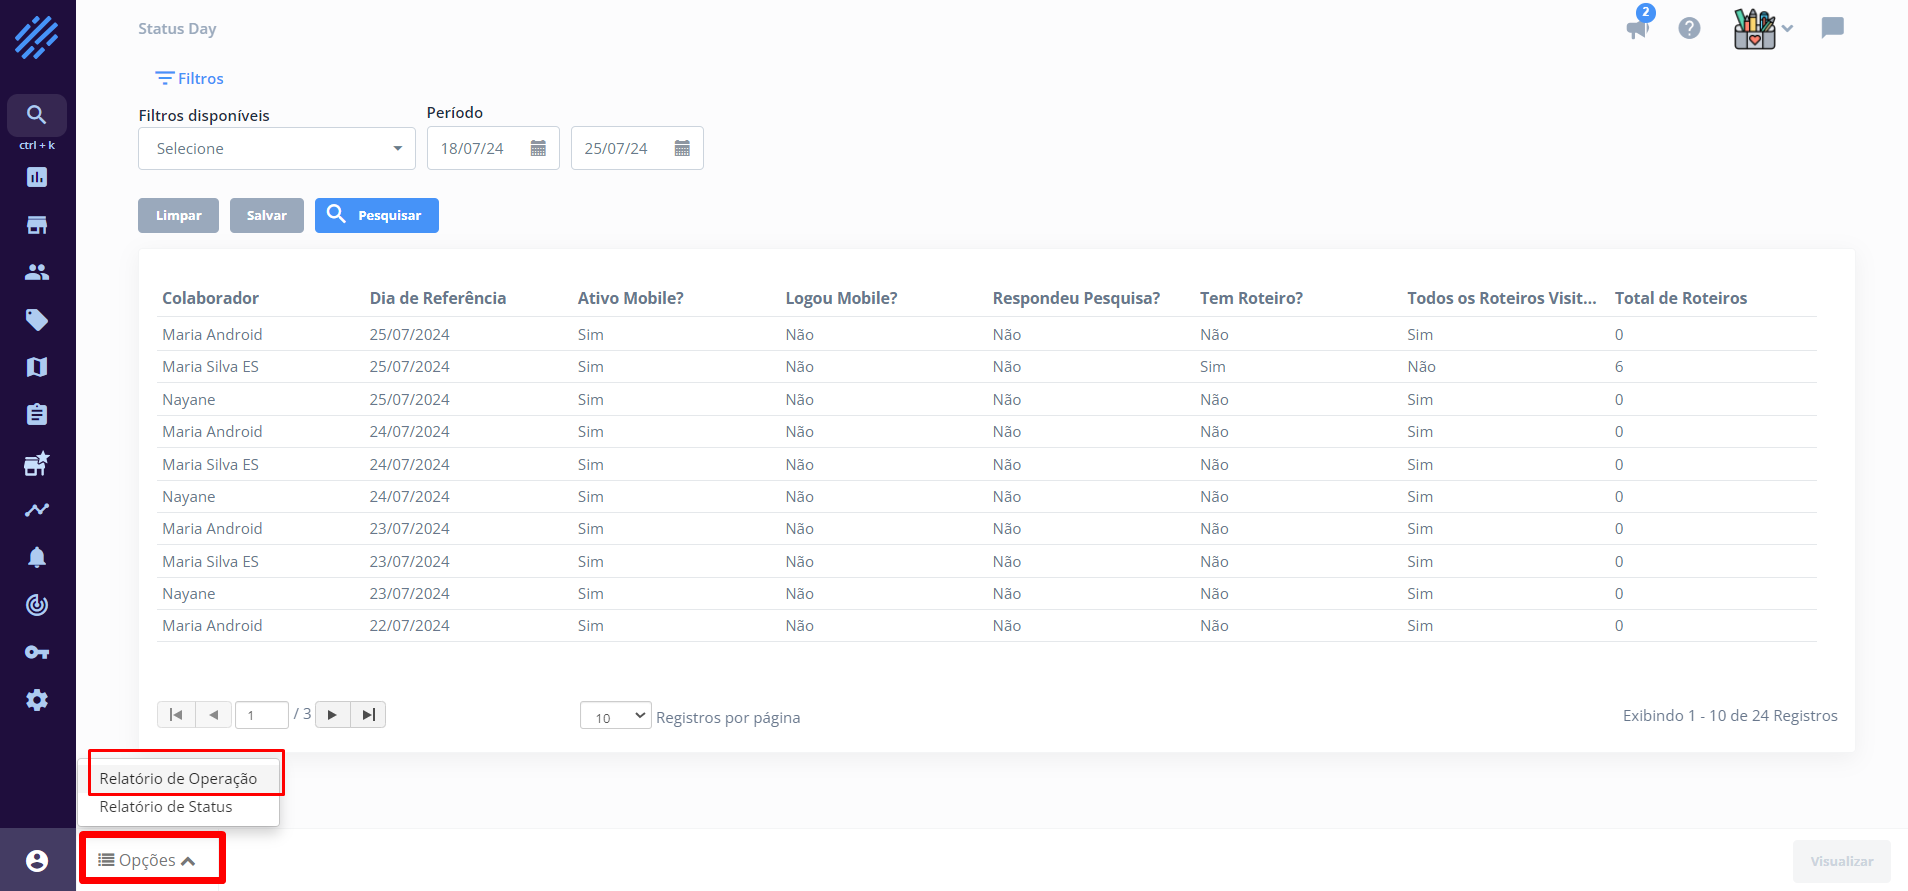
Task: Open the records per page dropdown
Action: click(x=616, y=716)
